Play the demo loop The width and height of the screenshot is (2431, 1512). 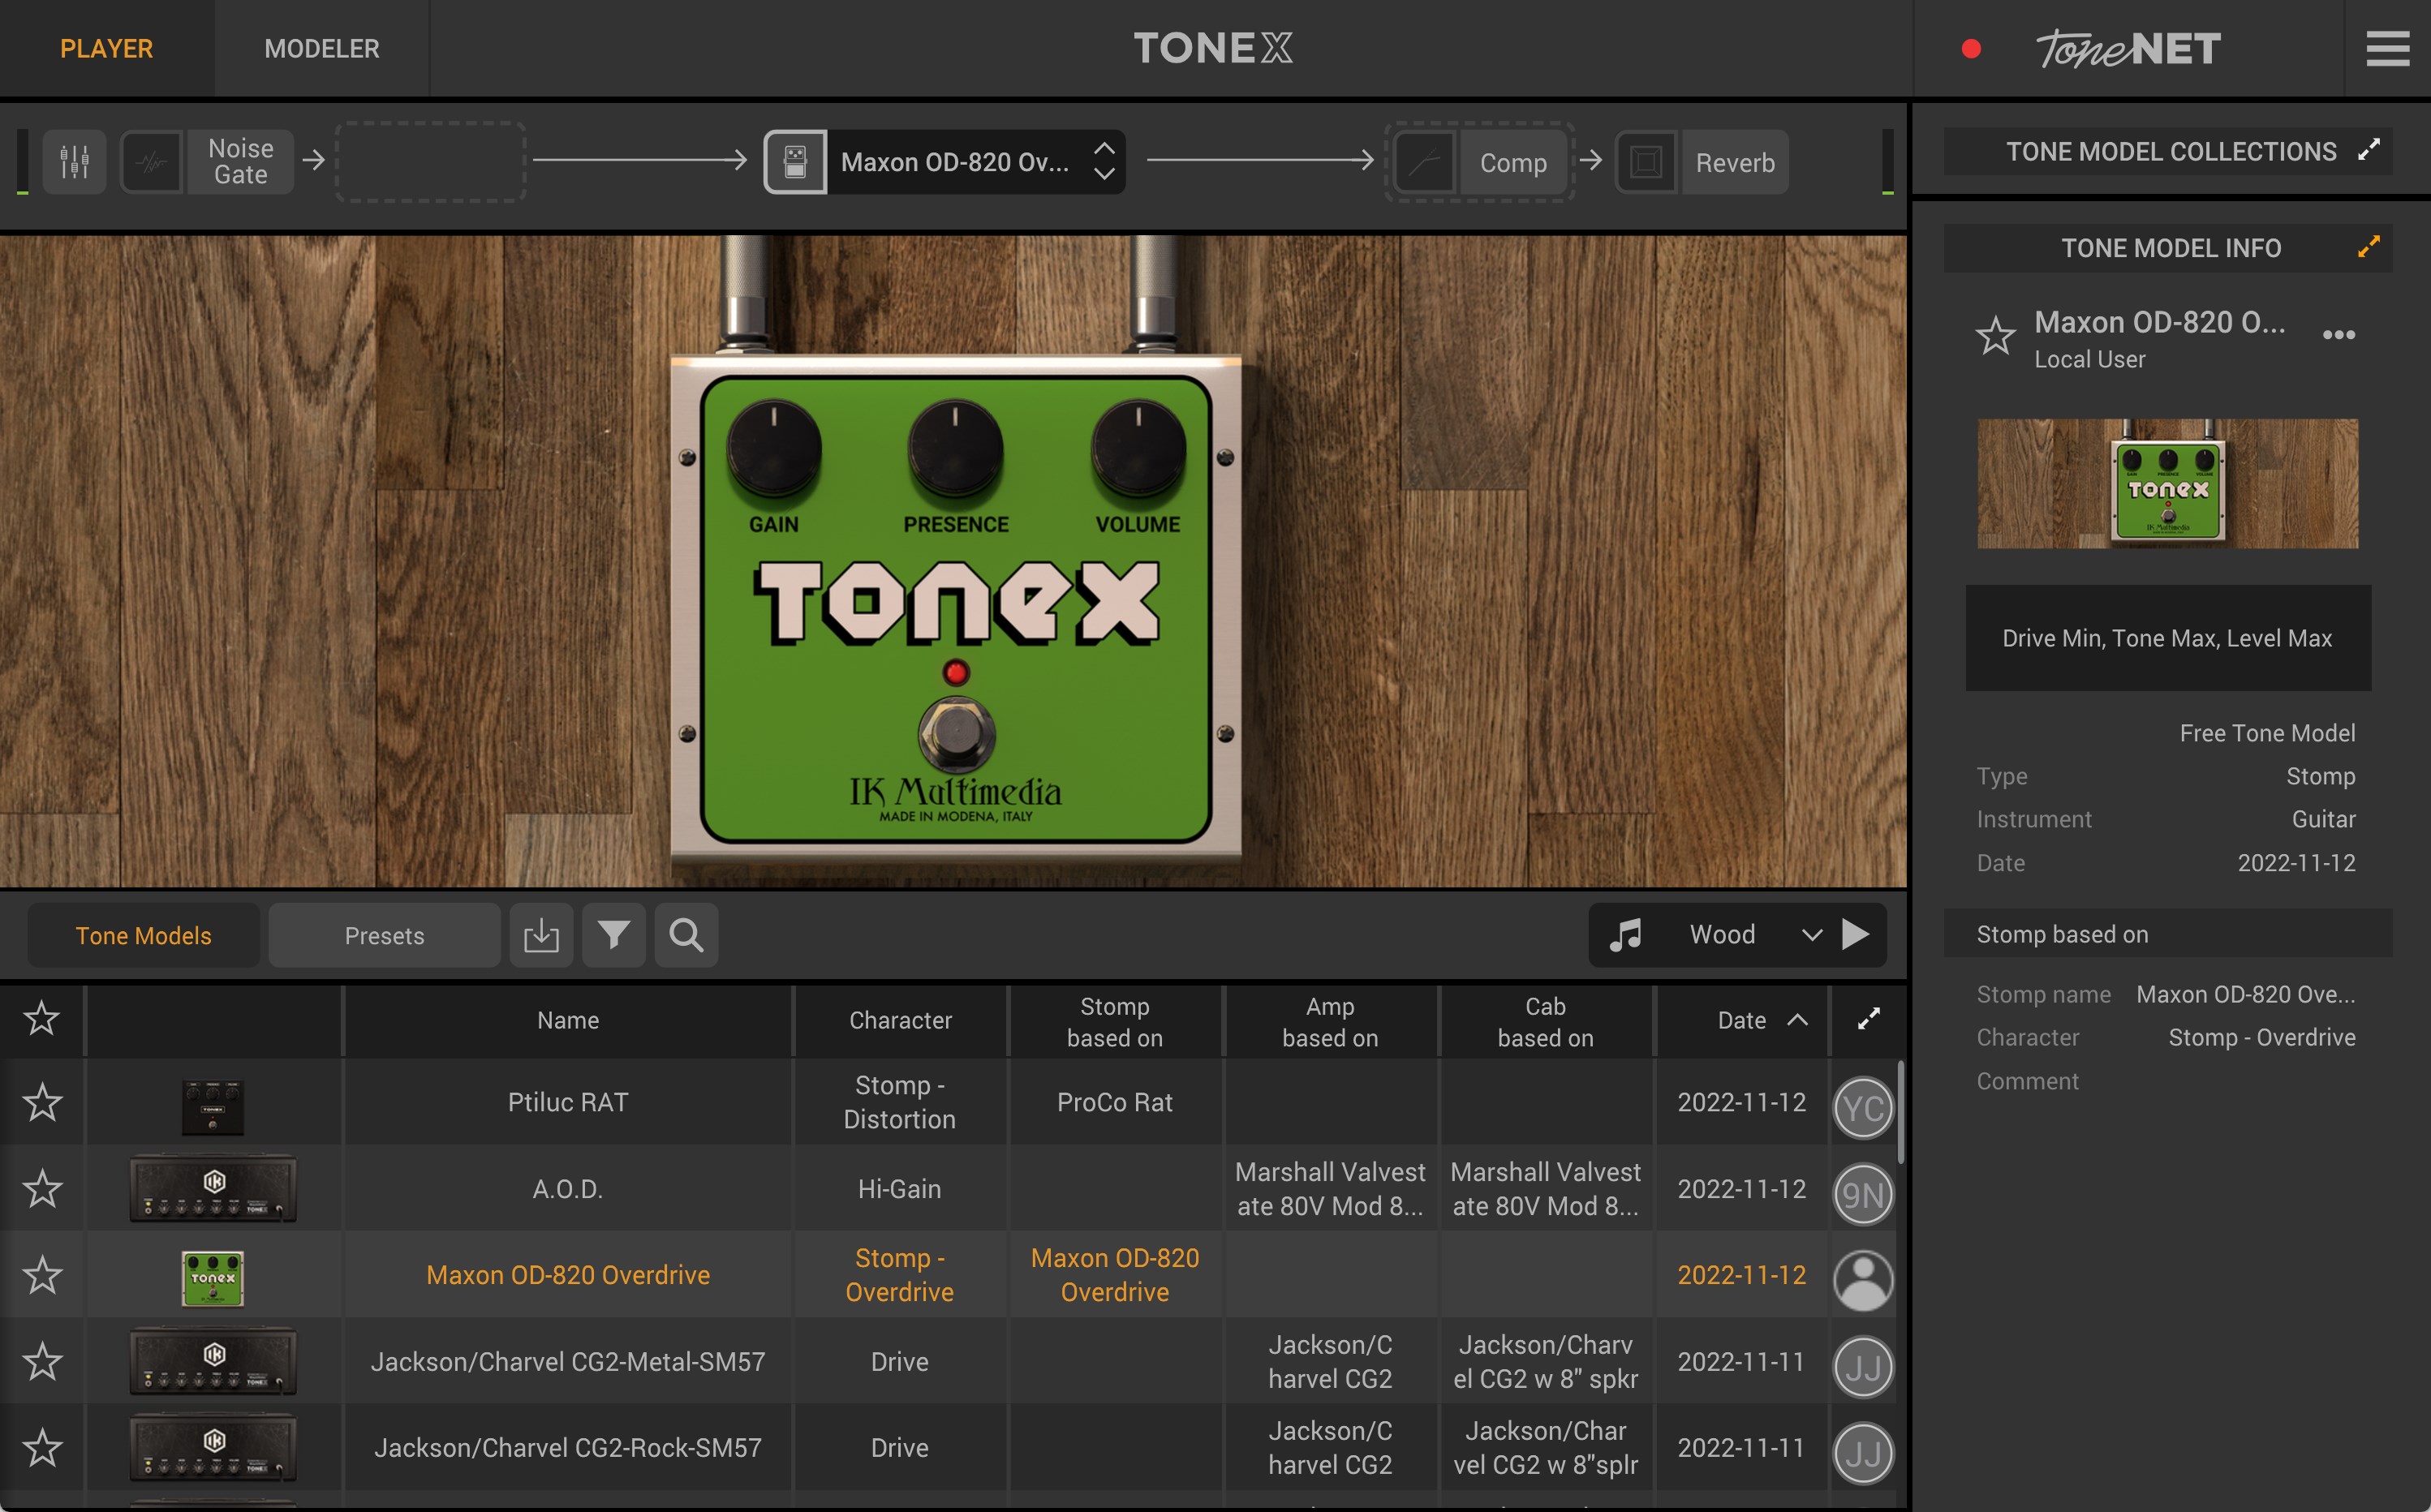tap(1855, 935)
